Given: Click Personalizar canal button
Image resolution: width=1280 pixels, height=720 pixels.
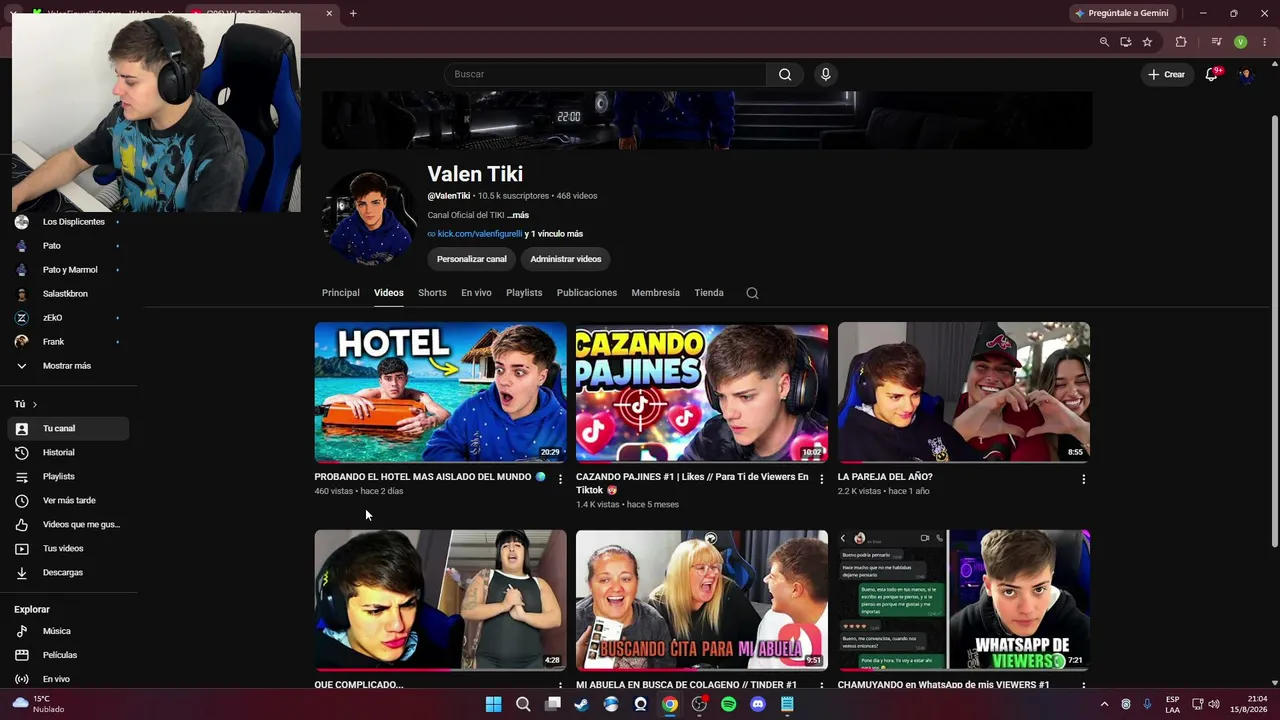Looking at the screenshot, I should 472,259.
